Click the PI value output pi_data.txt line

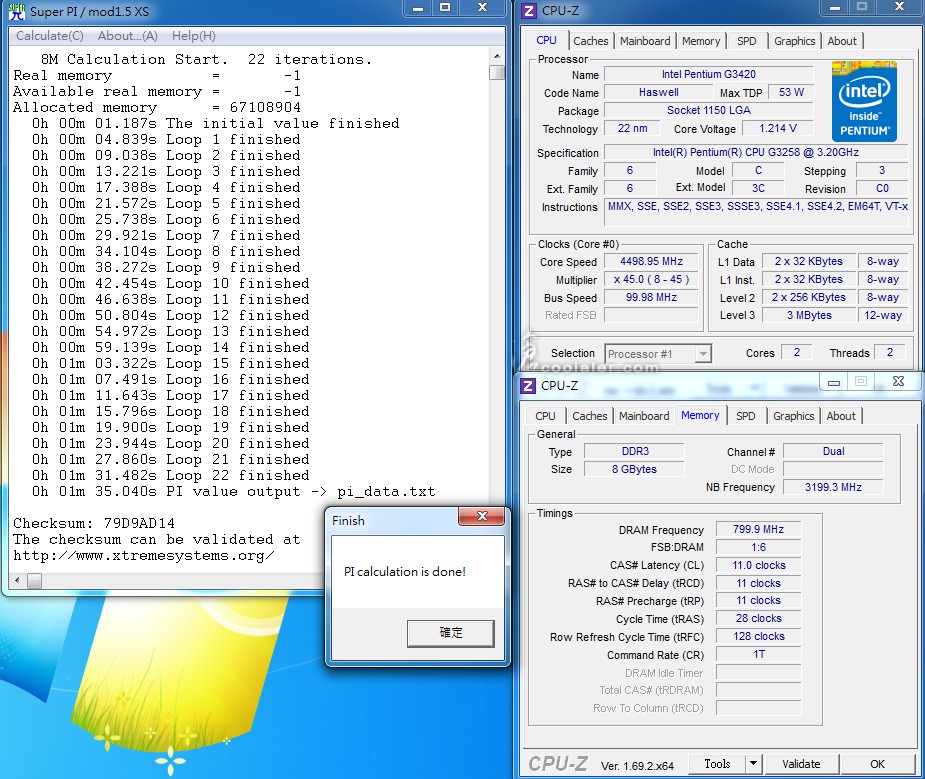pos(234,491)
